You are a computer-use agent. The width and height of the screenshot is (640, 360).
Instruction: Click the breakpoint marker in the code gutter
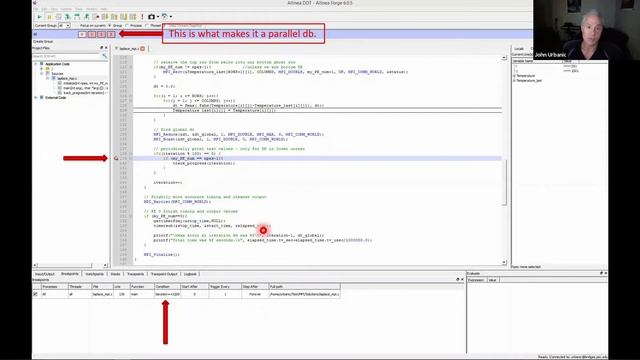(x=116, y=158)
